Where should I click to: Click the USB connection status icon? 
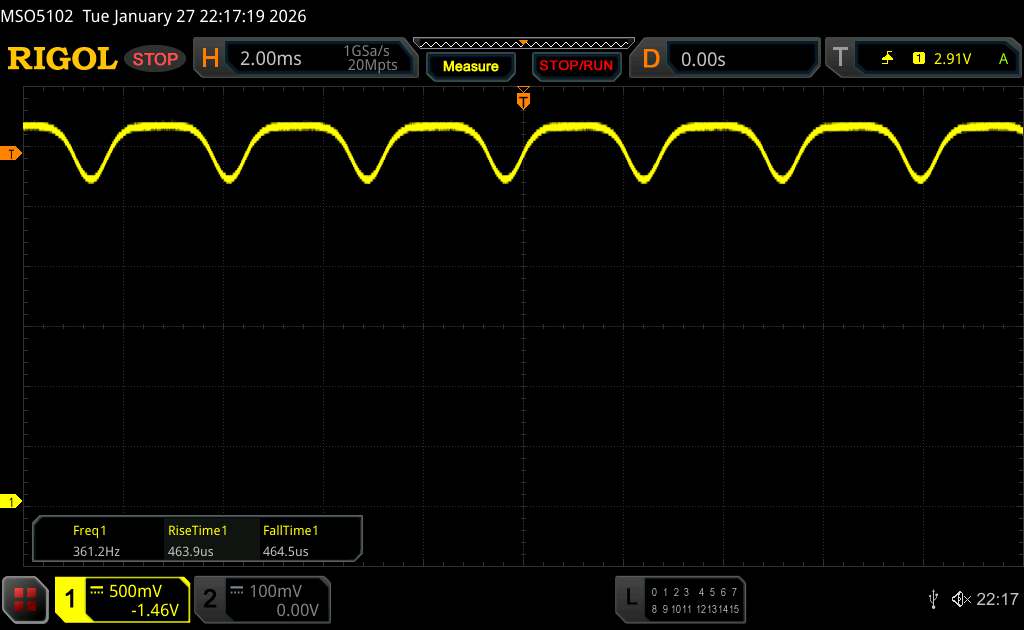click(x=934, y=599)
